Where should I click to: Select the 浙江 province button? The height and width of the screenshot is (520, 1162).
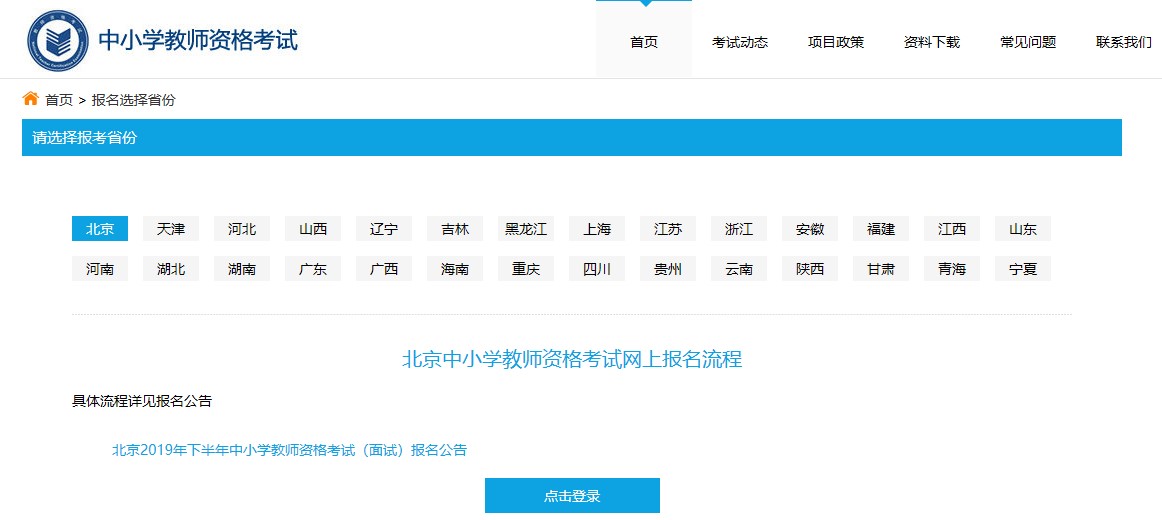click(x=739, y=229)
